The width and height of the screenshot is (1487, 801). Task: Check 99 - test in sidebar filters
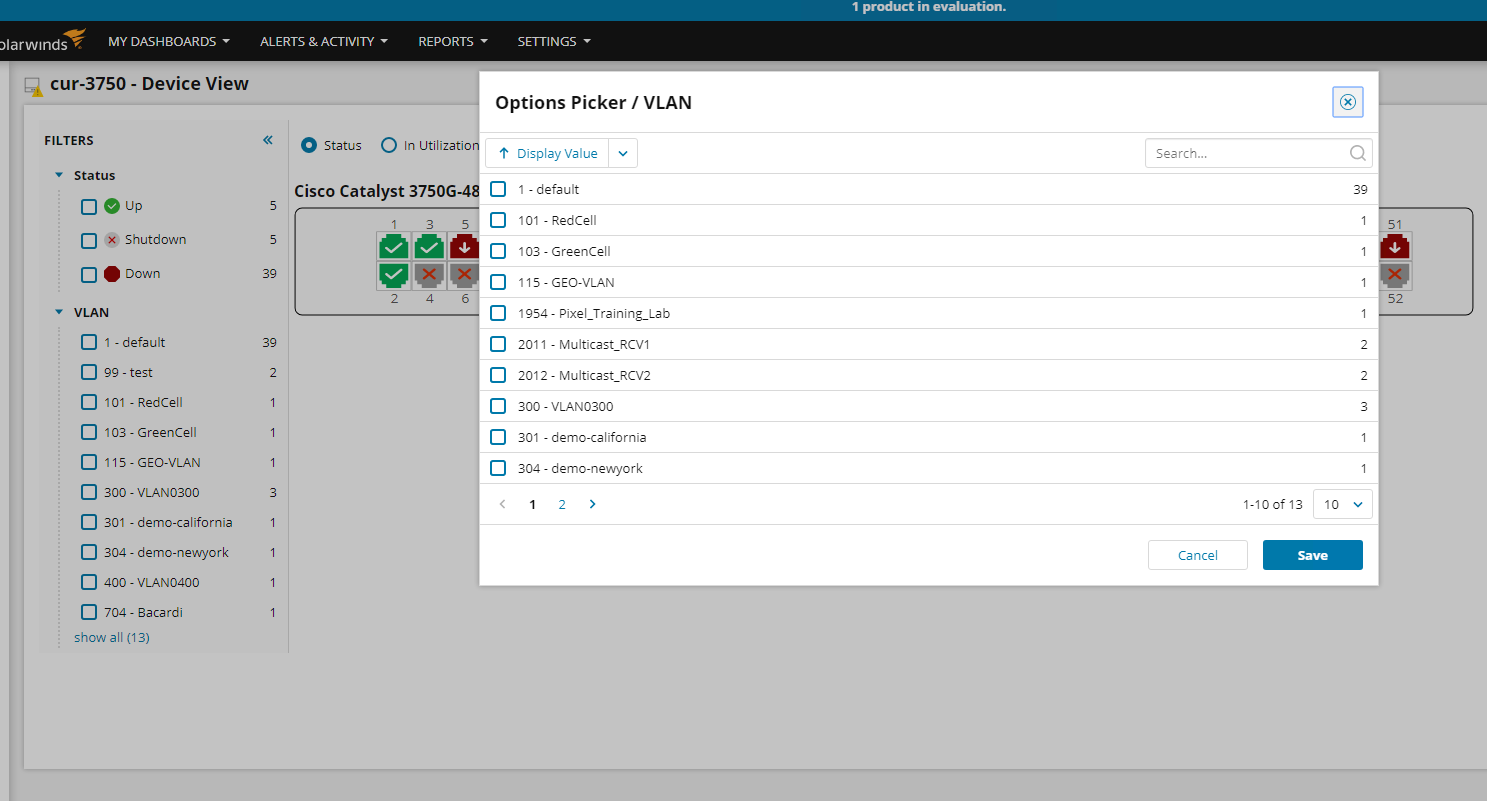point(89,372)
